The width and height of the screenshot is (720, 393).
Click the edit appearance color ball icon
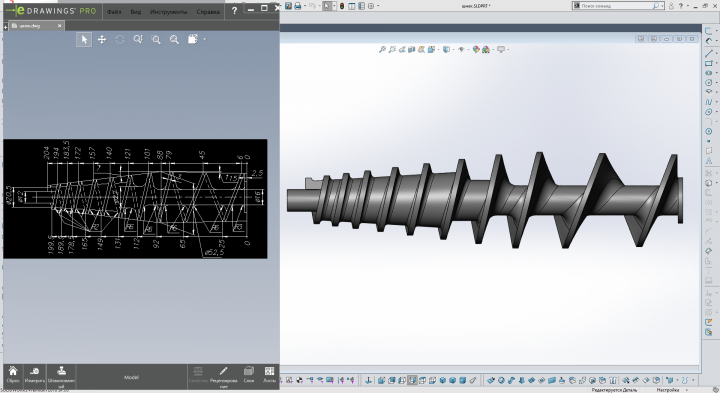click(476, 49)
